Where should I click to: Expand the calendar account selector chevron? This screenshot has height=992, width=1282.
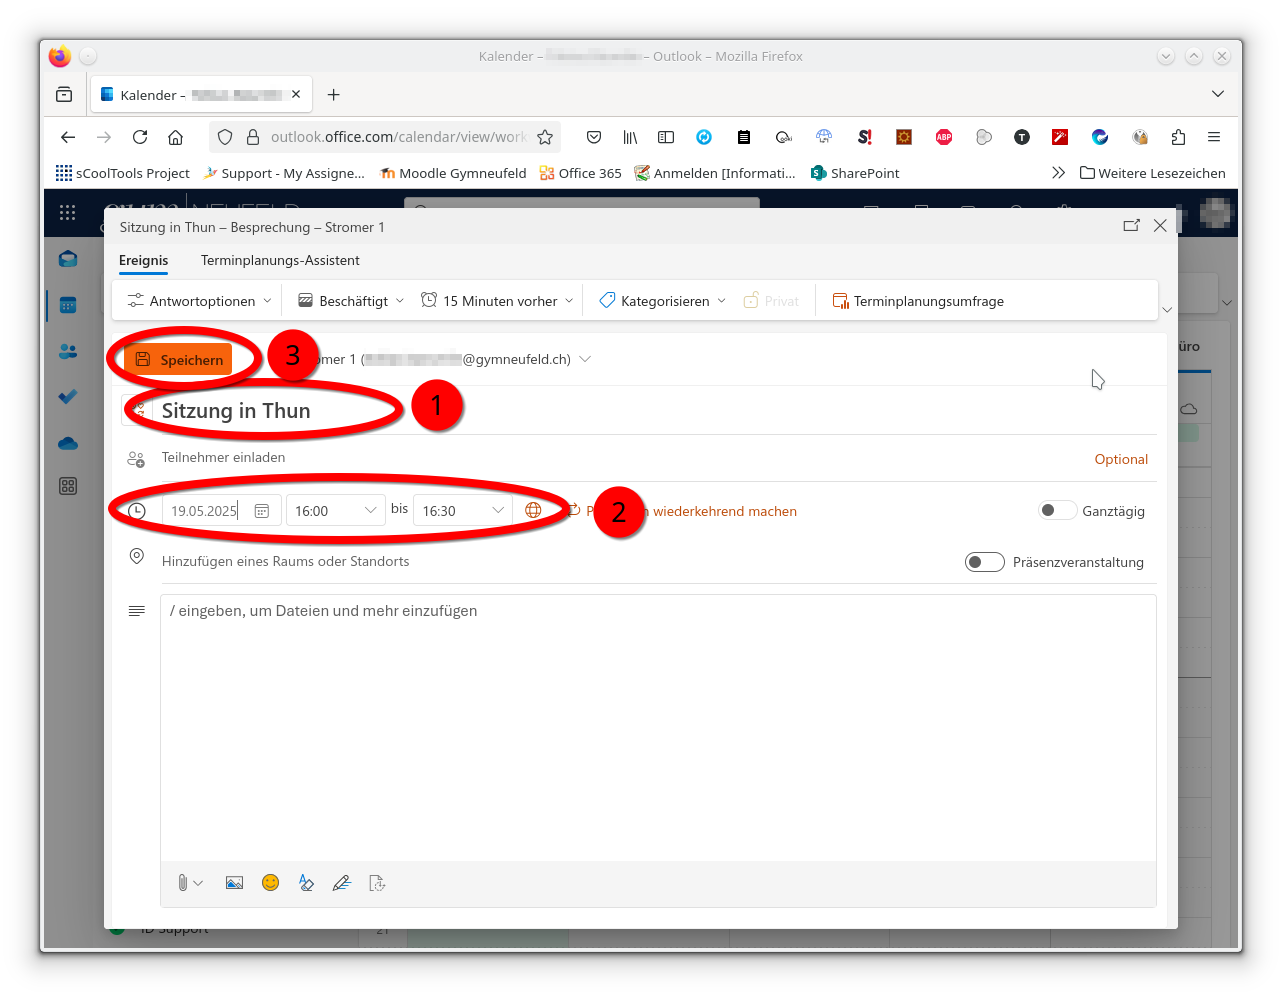coord(585,359)
